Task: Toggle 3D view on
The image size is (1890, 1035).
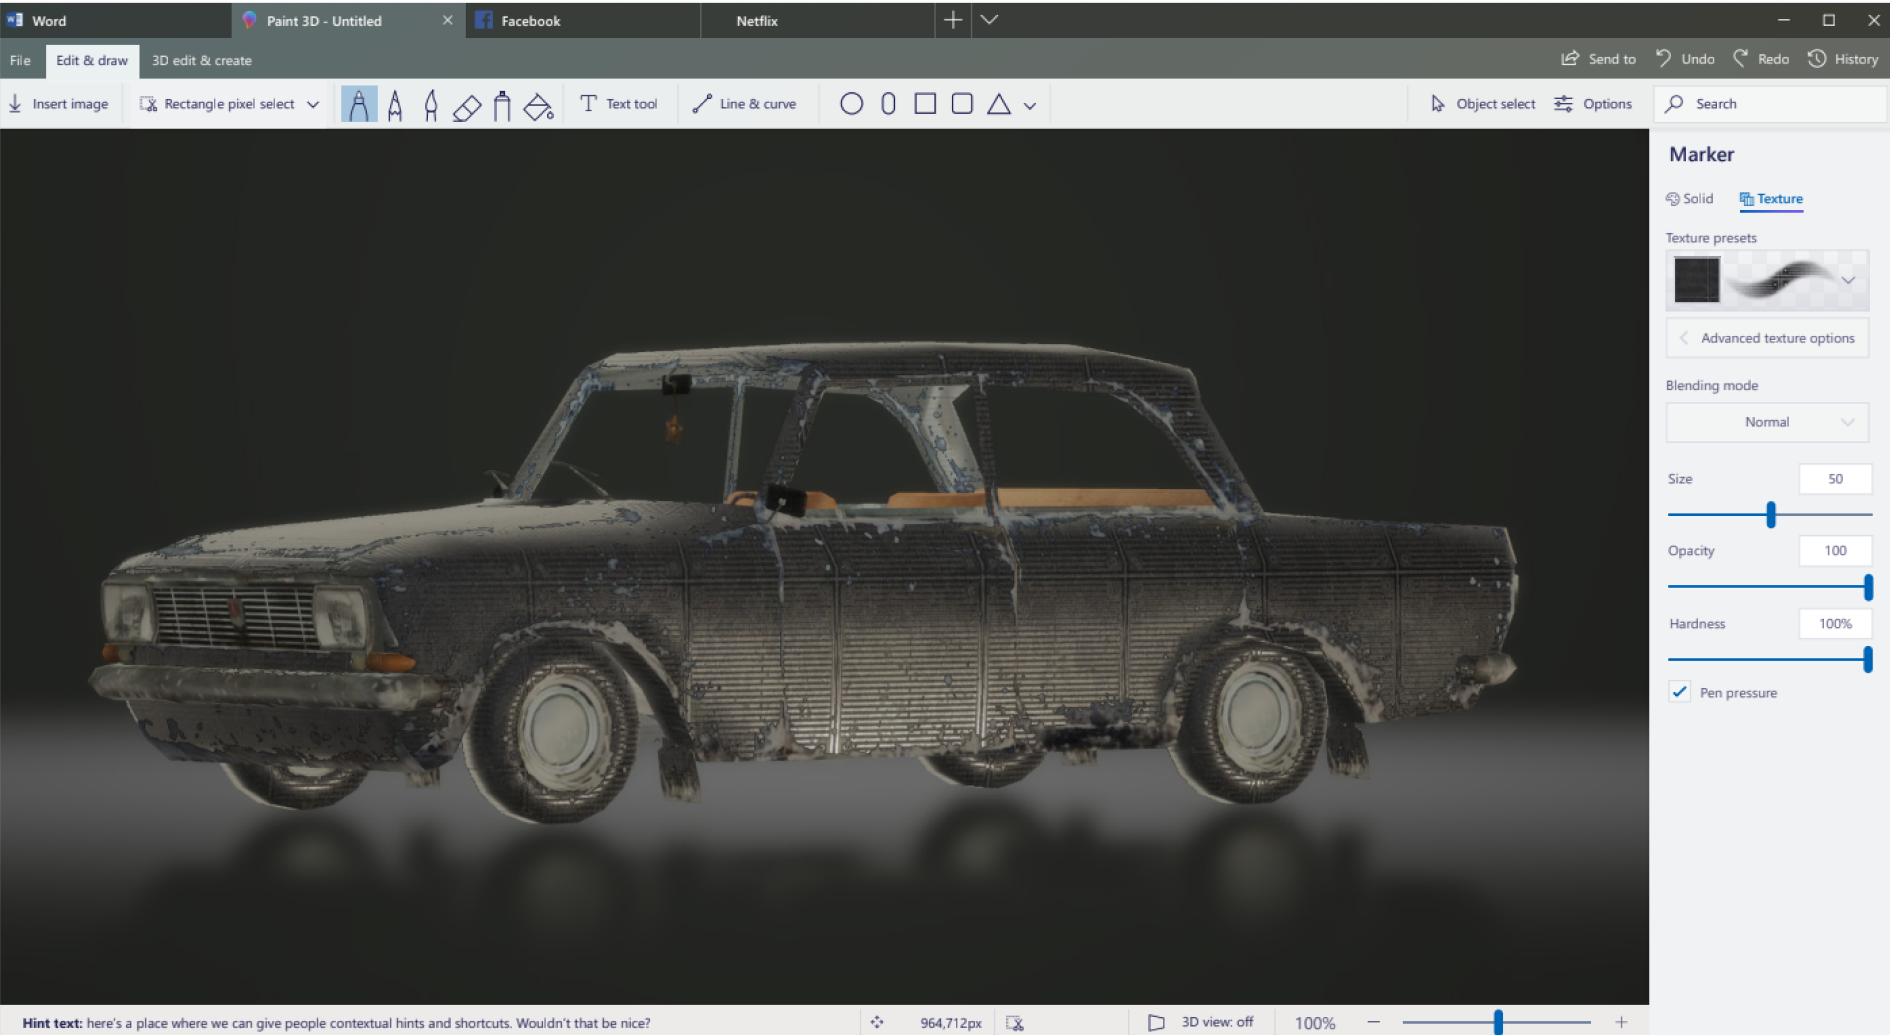Action: [1203, 1022]
